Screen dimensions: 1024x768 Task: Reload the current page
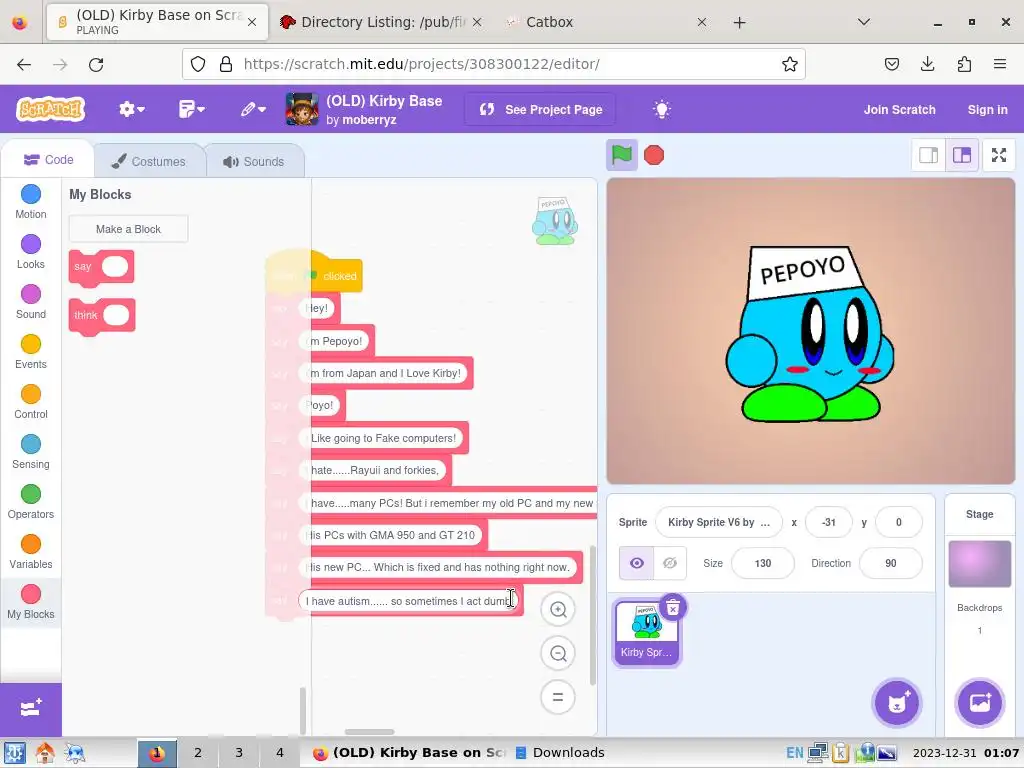[x=96, y=64]
